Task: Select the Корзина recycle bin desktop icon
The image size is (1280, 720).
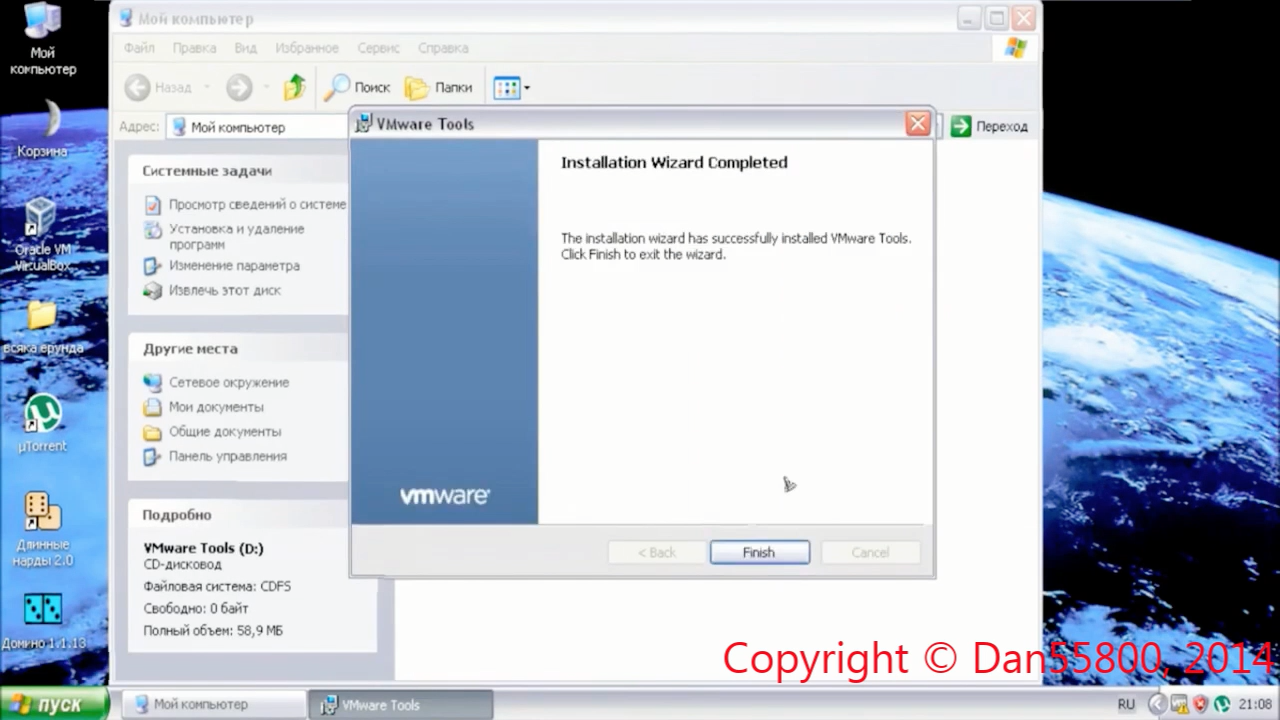Action: pos(42,129)
